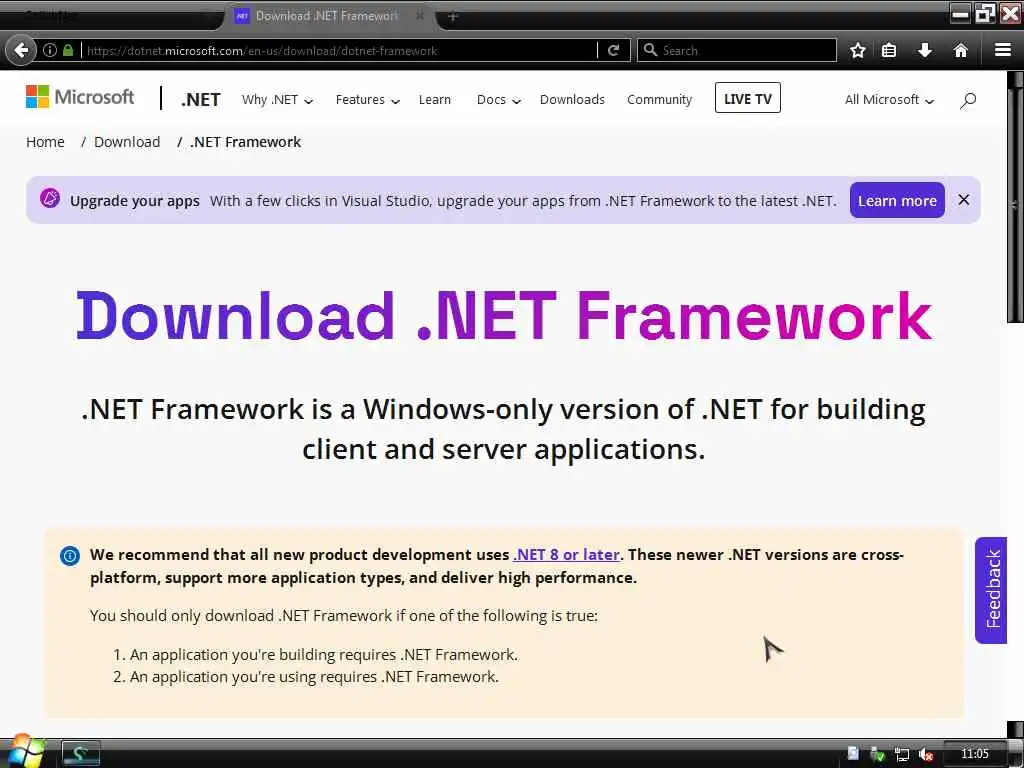Open the downloads arrow icon in toolbar
This screenshot has width=1024, height=768.
pyautogui.click(x=925, y=50)
